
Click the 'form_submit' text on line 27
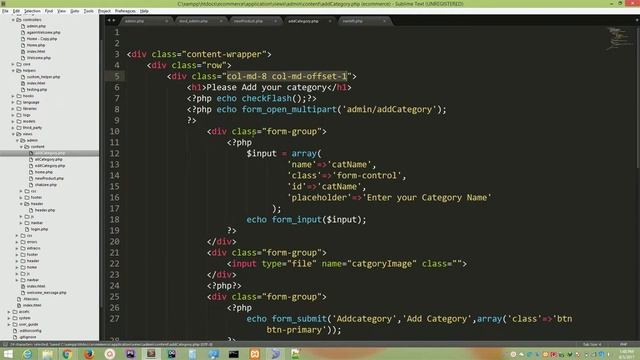click(299, 319)
